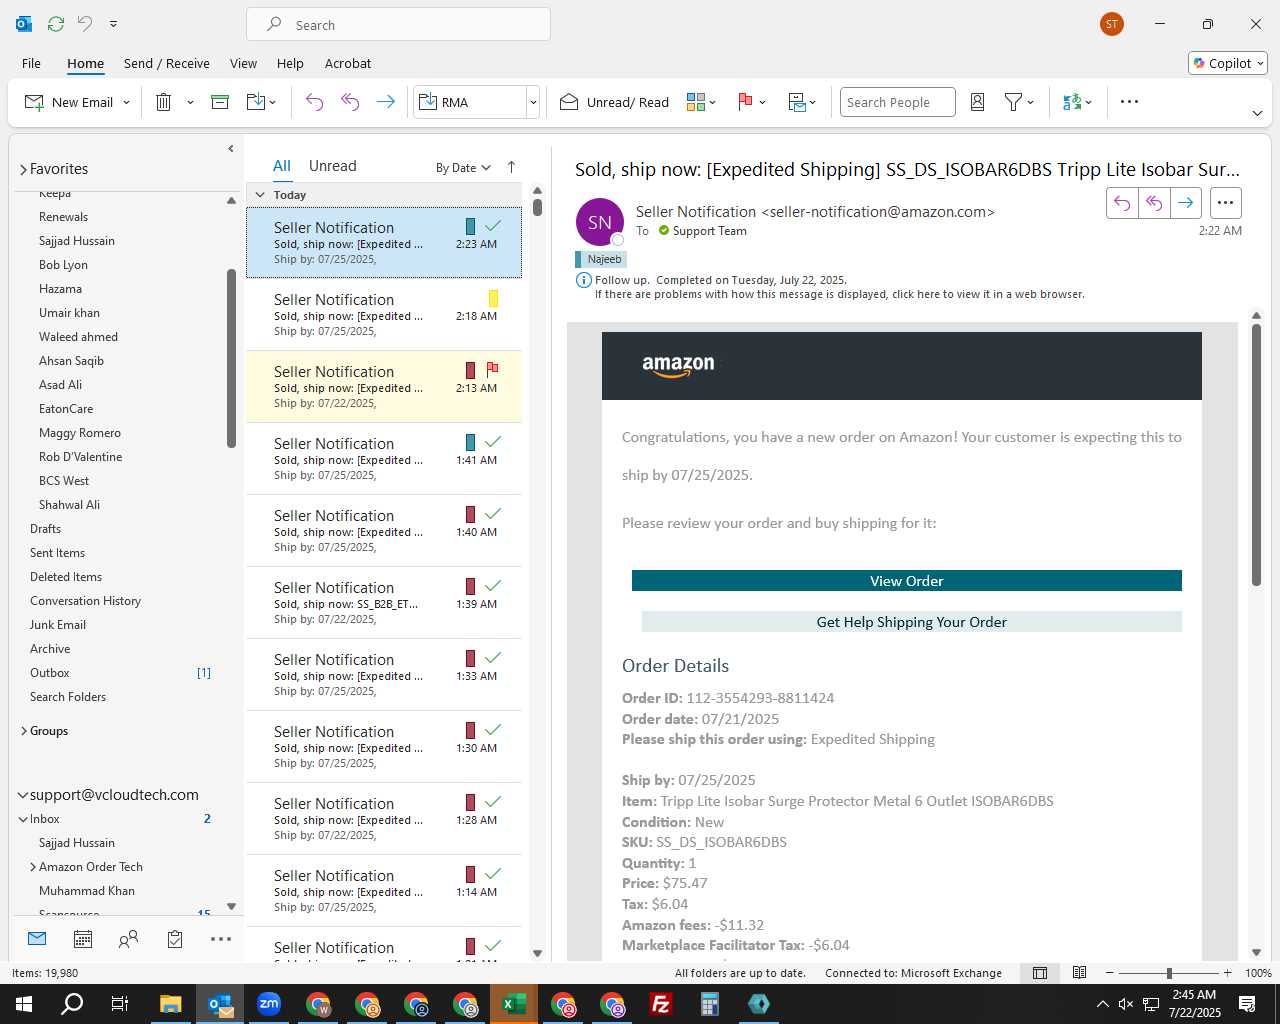This screenshot has height=1024, width=1280.
Task: Toggle completed checkmark on 2:23 AM message
Action: pyautogui.click(x=493, y=226)
